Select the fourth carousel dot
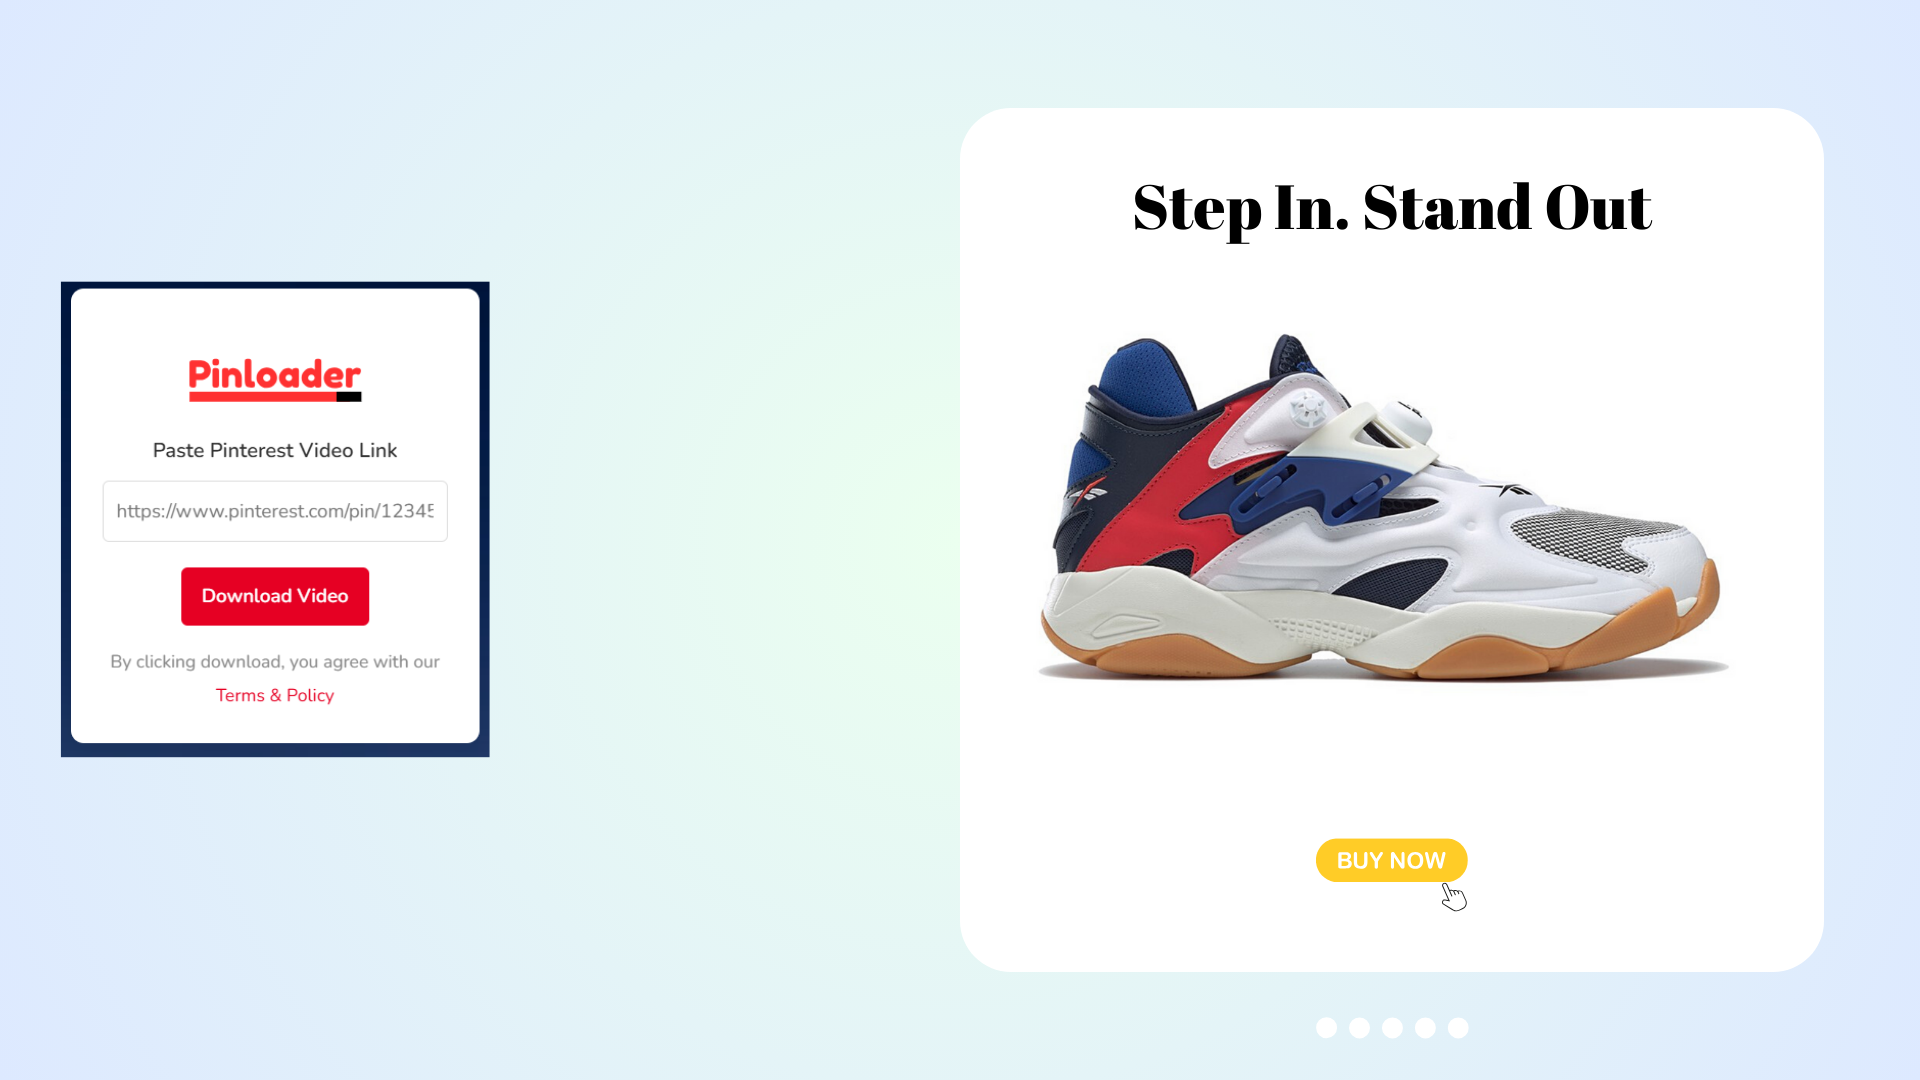 point(1425,1028)
